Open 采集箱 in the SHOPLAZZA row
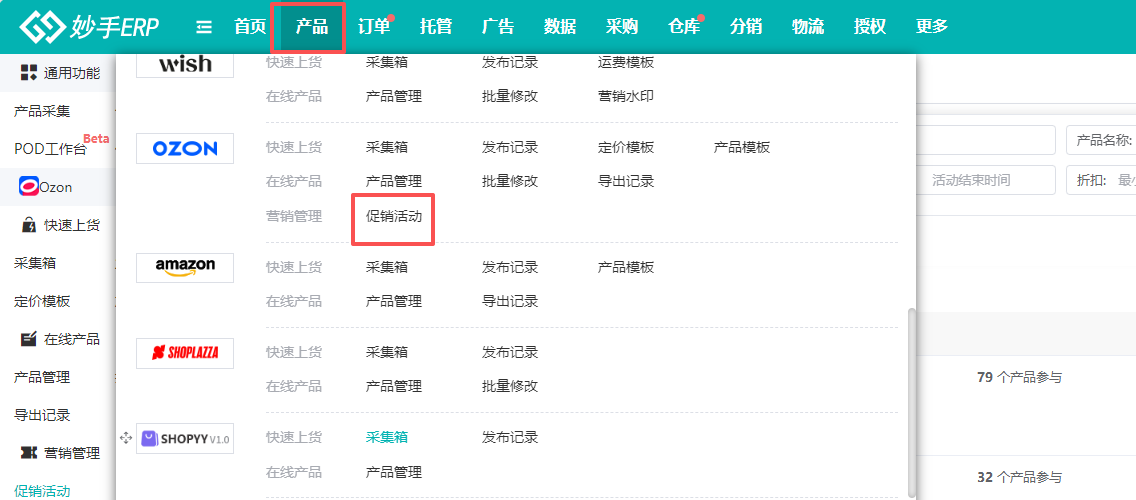Image resolution: width=1136 pixels, height=500 pixels. [x=387, y=352]
